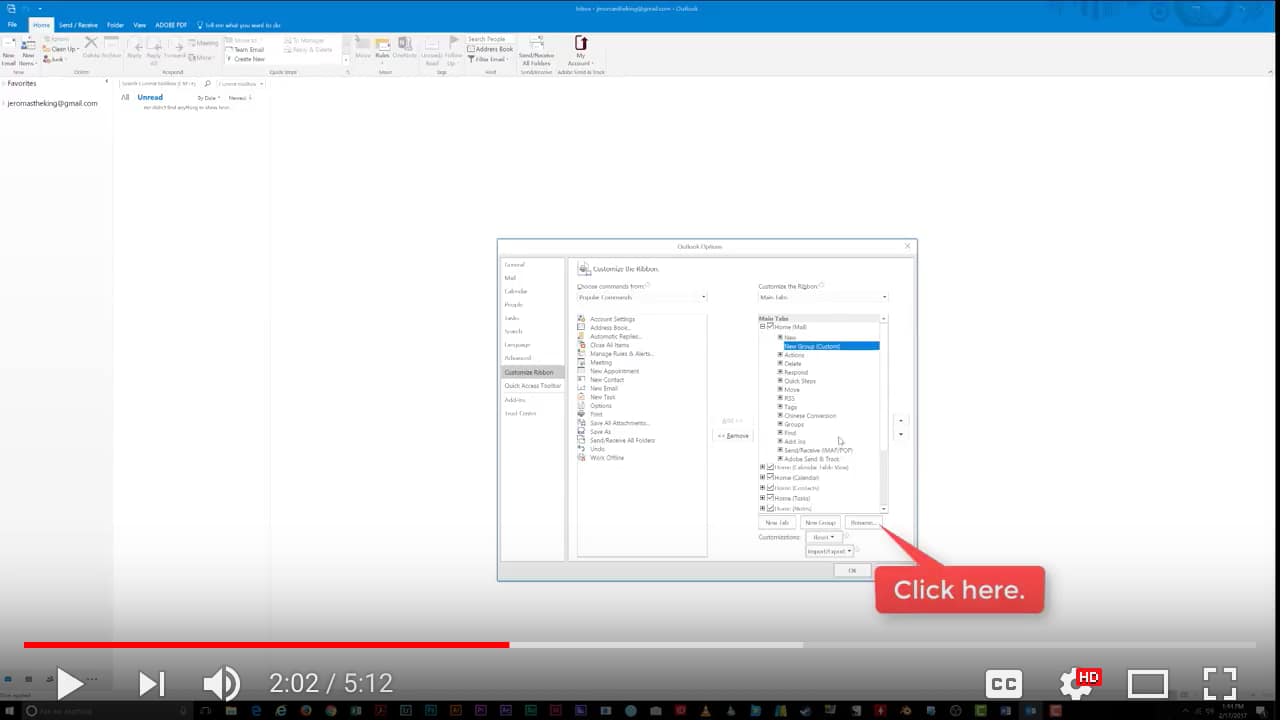Click Send/Receive All Folders
1288x728 pixels.
click(536, 50)
